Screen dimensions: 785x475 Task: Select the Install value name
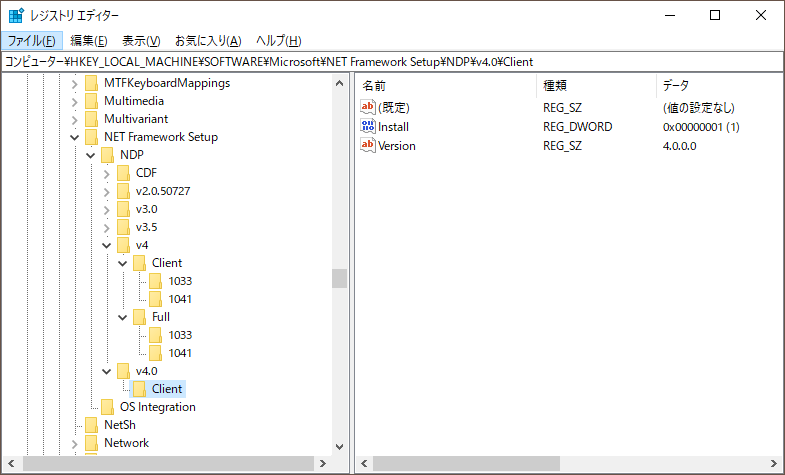pos(393,127)
